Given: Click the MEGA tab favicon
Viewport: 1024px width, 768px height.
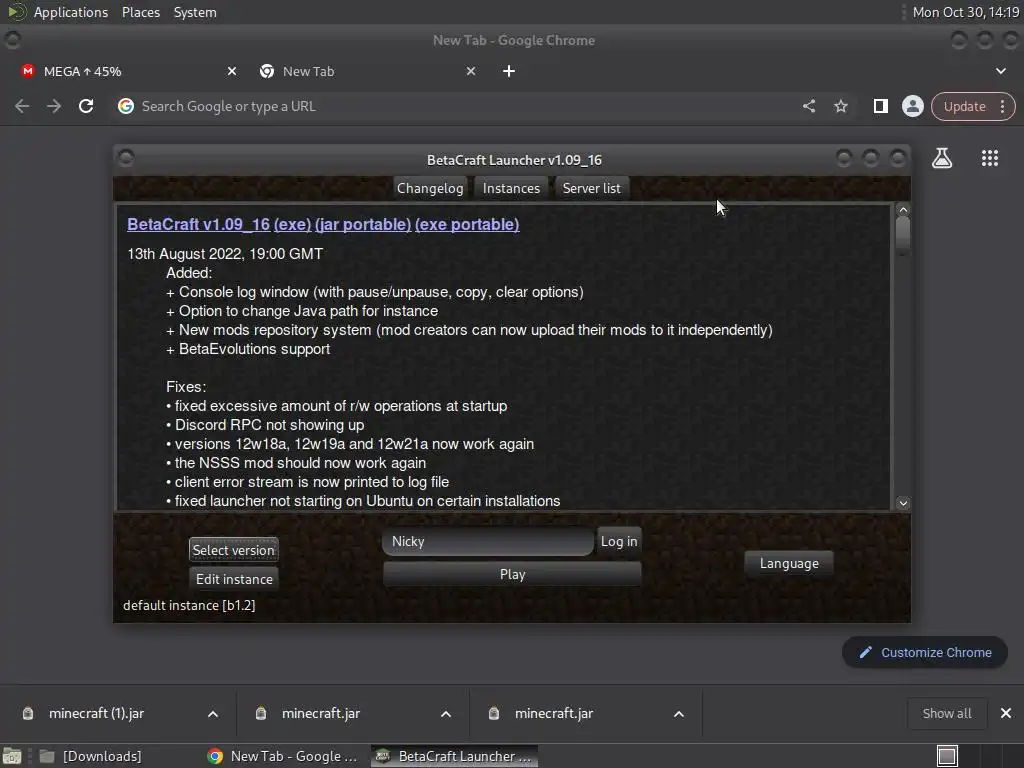Looking at the screenshot, I should coord(27,71).
